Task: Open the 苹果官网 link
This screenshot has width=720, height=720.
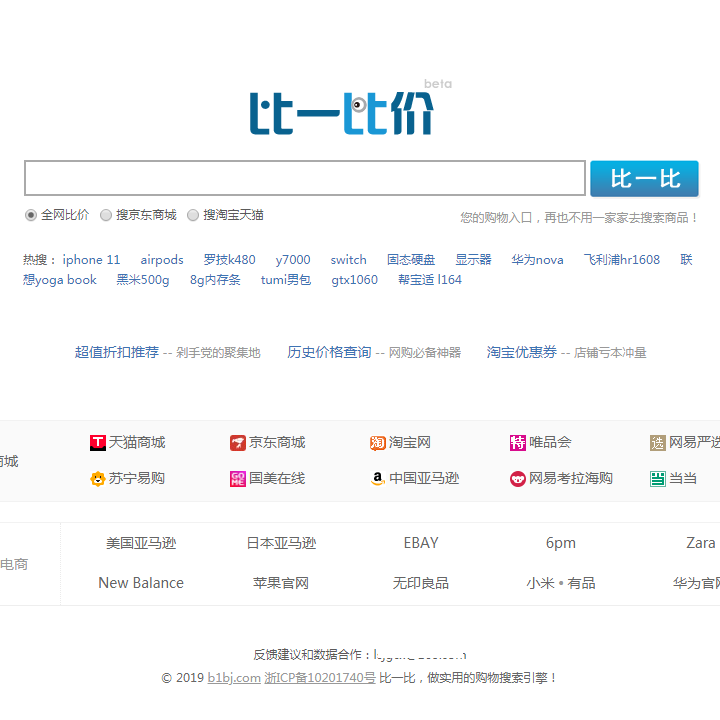Action: pyautogui.click(x=281, y=583)
